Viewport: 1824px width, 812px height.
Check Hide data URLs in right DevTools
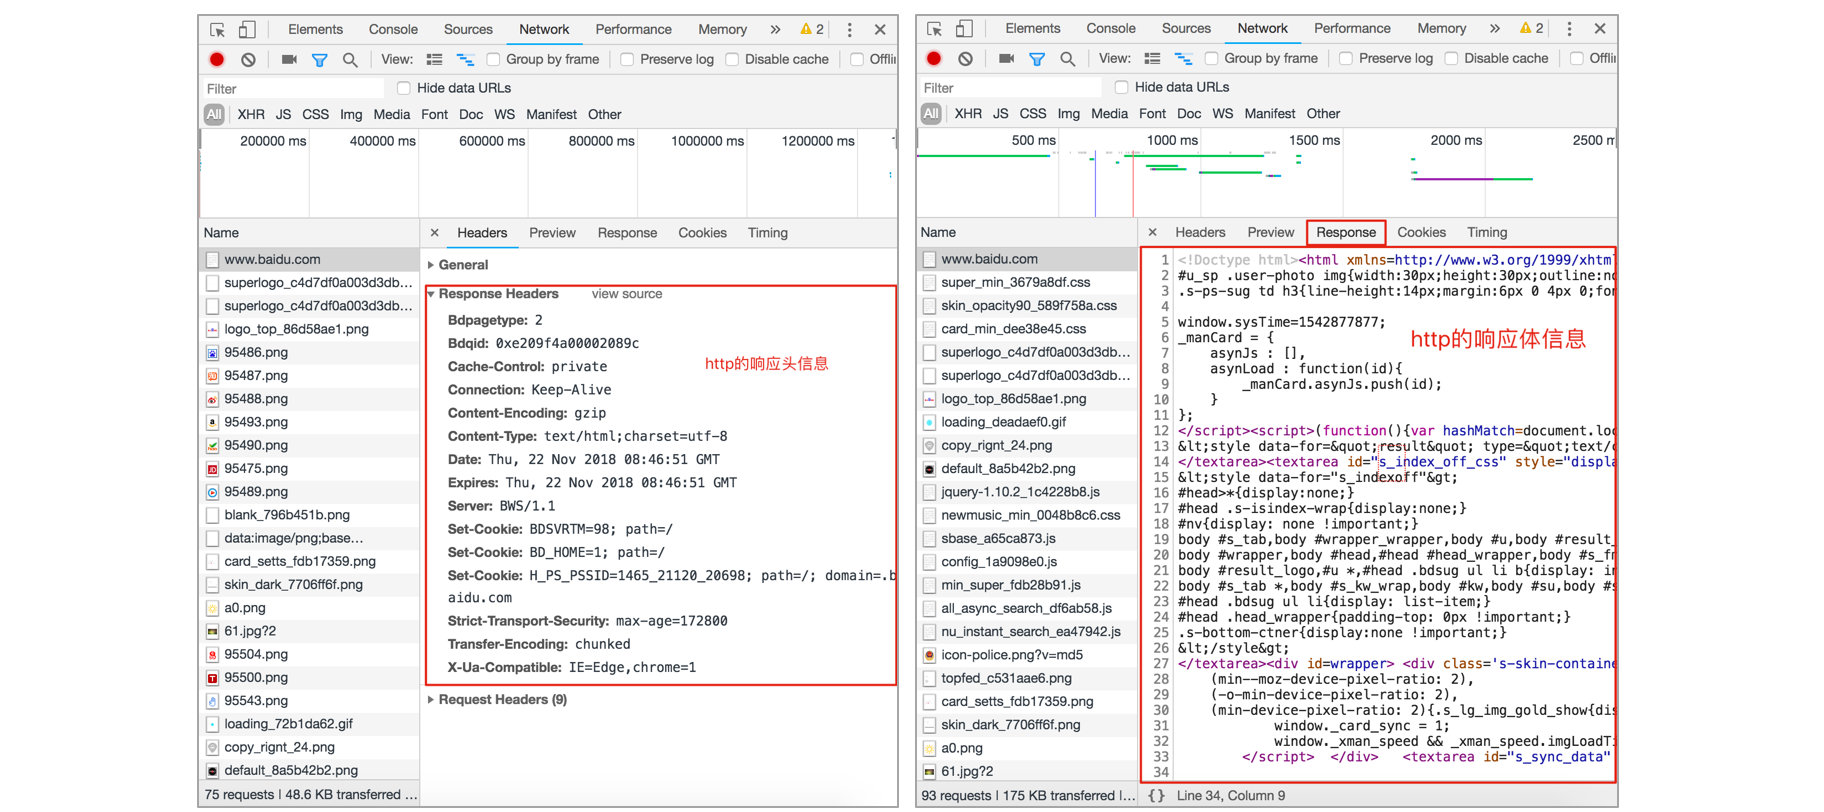[x=1122, y=87]
